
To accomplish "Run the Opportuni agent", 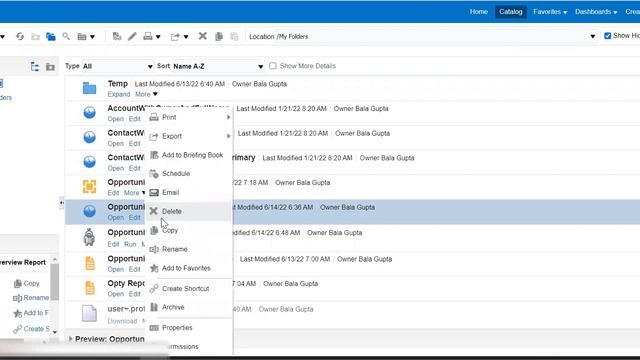I will [130, 244].
